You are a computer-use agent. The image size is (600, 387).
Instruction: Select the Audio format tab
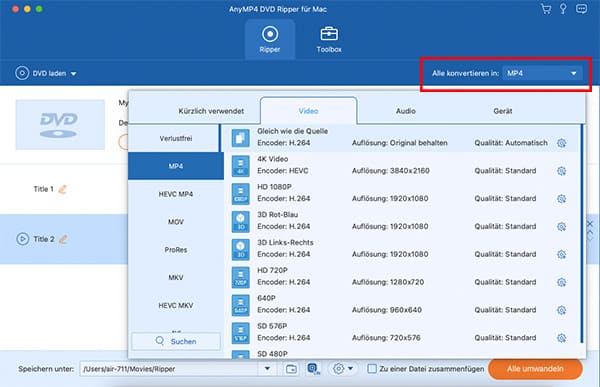click(406, 111)
